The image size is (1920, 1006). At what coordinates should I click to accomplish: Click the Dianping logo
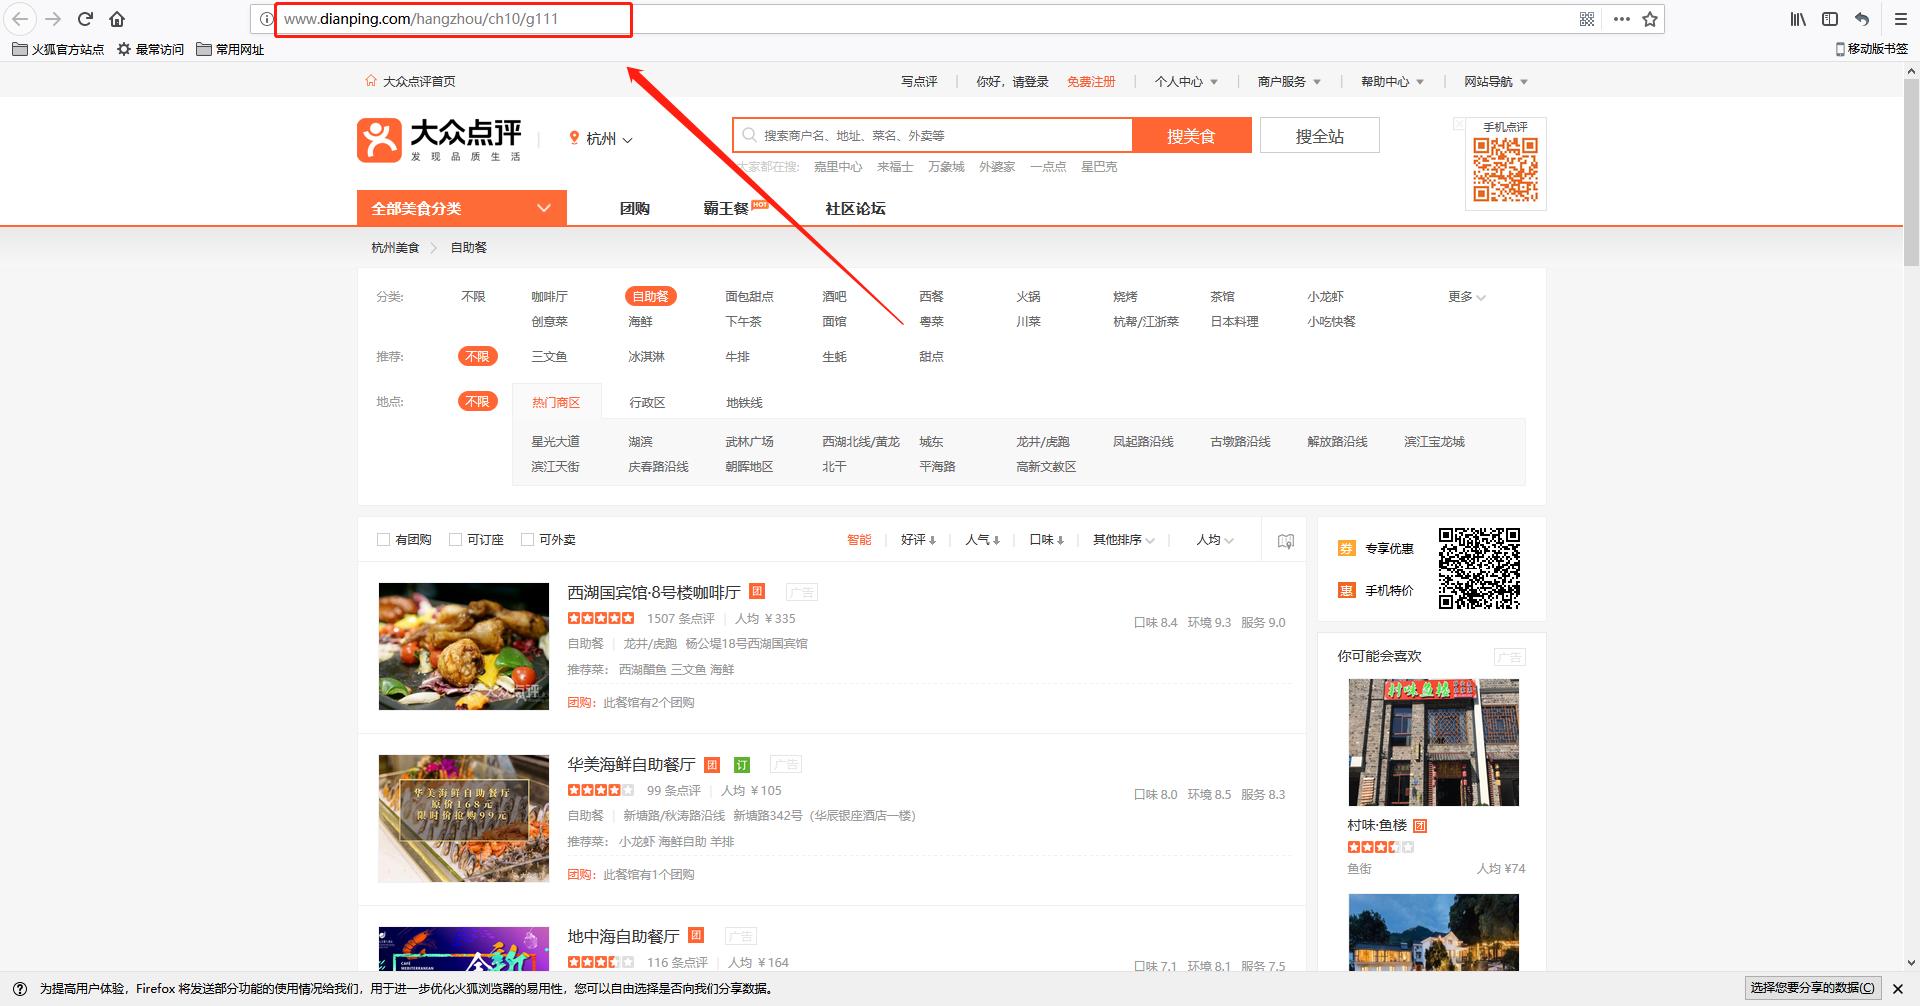point(439,140)
